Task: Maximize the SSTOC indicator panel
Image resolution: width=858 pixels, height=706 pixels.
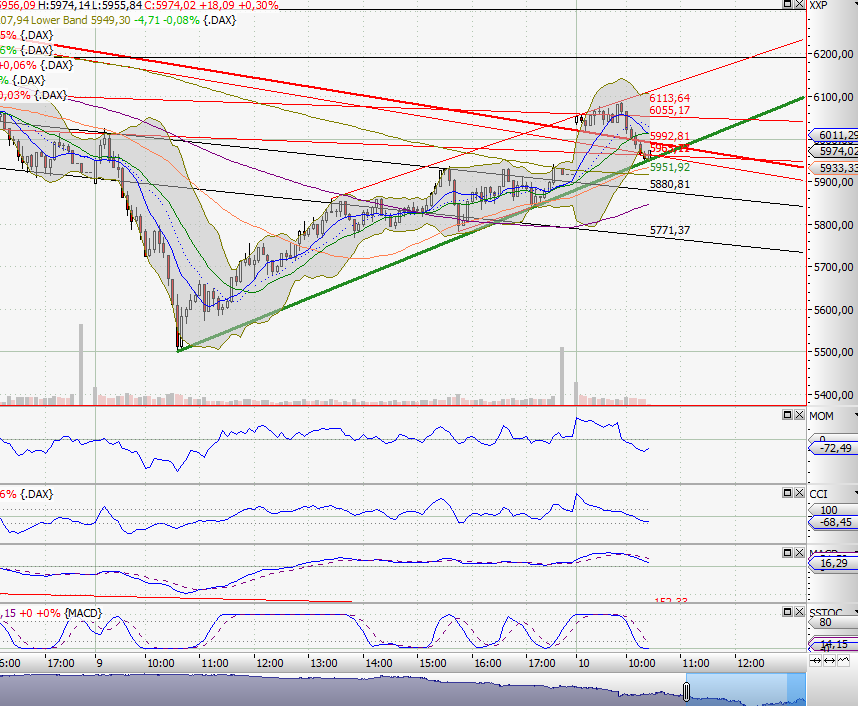Action: pos(787,611)
